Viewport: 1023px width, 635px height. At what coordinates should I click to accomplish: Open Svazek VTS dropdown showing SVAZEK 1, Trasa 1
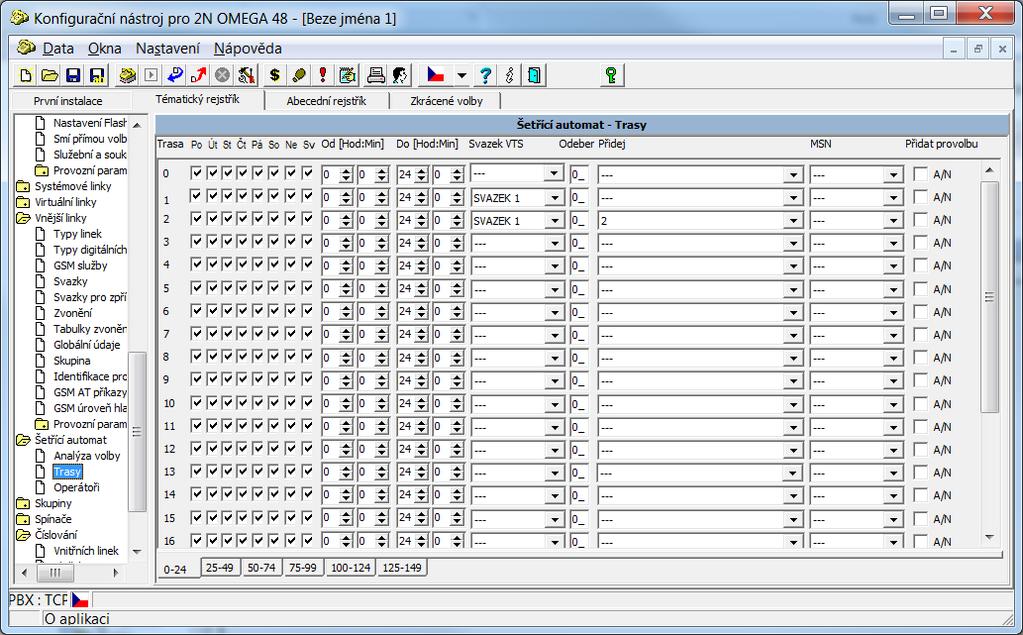click(x=554, y=198)
